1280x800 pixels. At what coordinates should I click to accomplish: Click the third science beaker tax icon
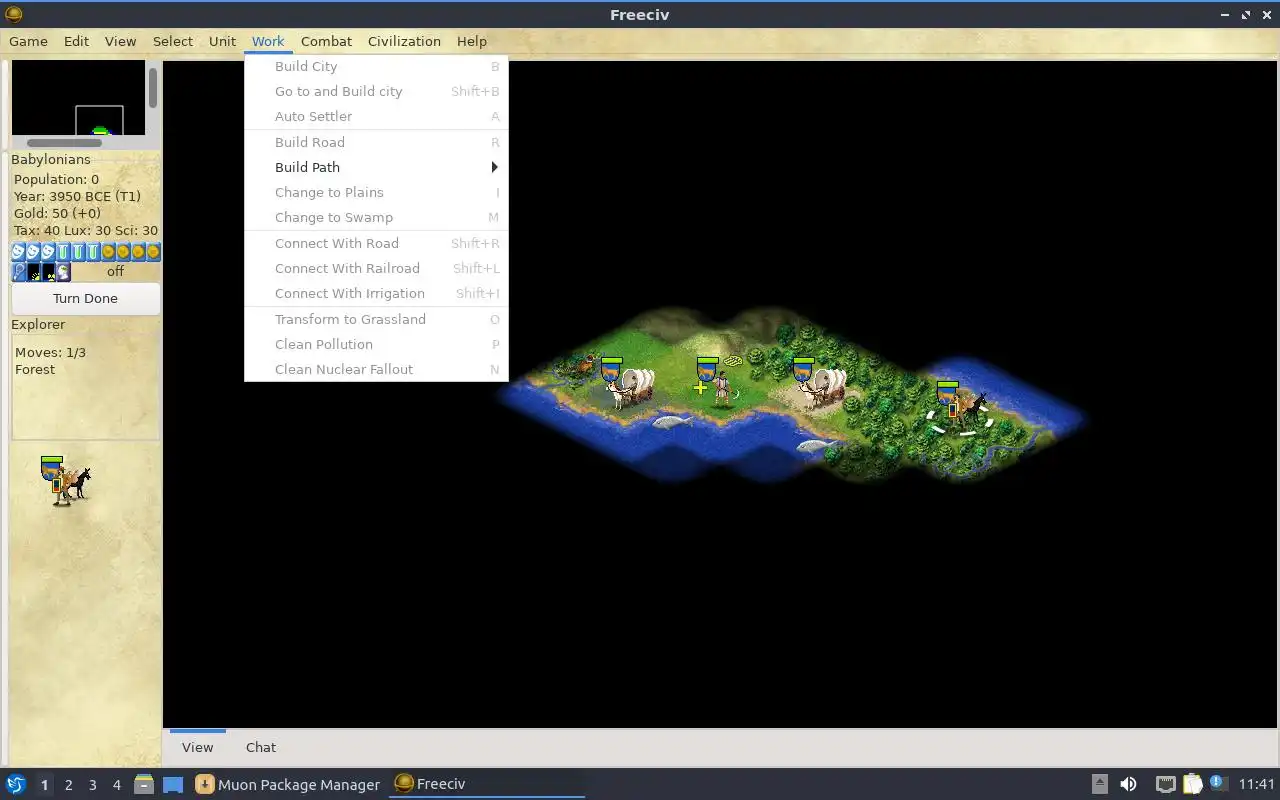pyautogui.click(x=93, y=252)
